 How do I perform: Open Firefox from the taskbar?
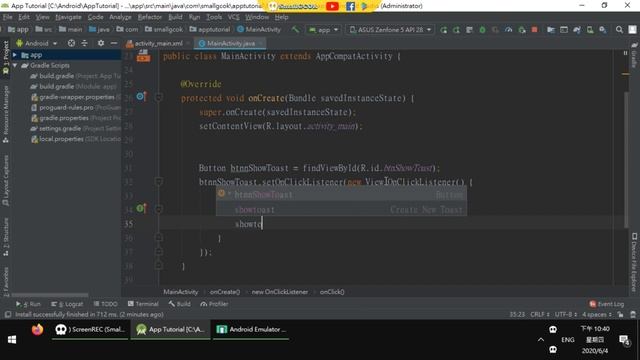[x=38, y=329]
